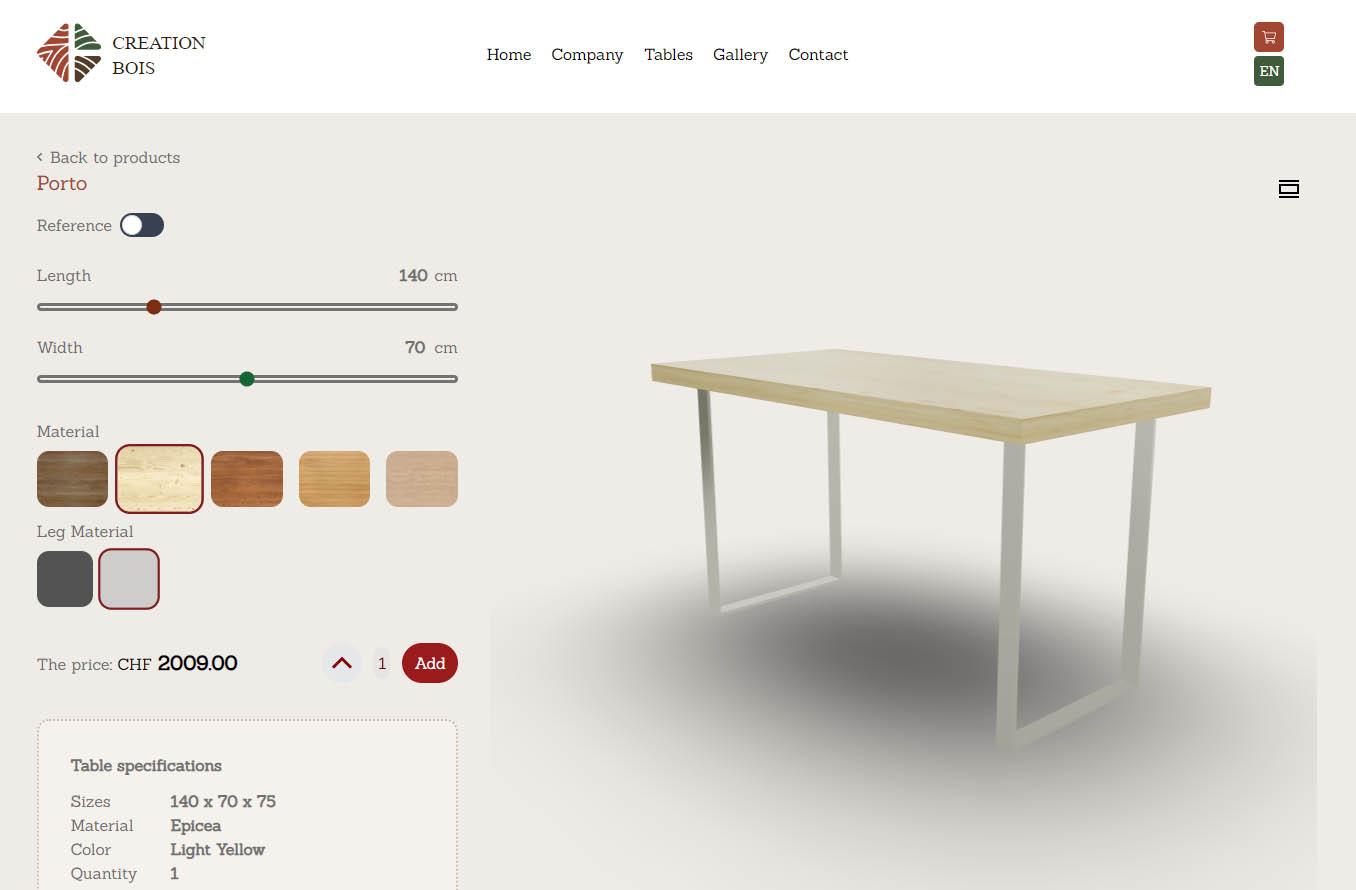Increase quantity with the up arrow
The width and height of the screenshot is (1356, 890).
[x=342, y=663]
